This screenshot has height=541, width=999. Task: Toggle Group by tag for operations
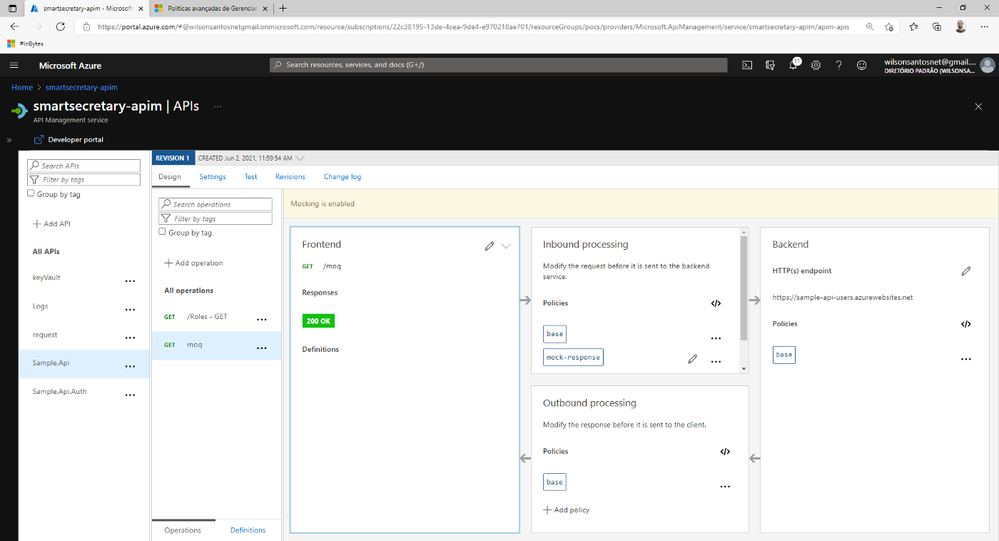pos(162,232)
